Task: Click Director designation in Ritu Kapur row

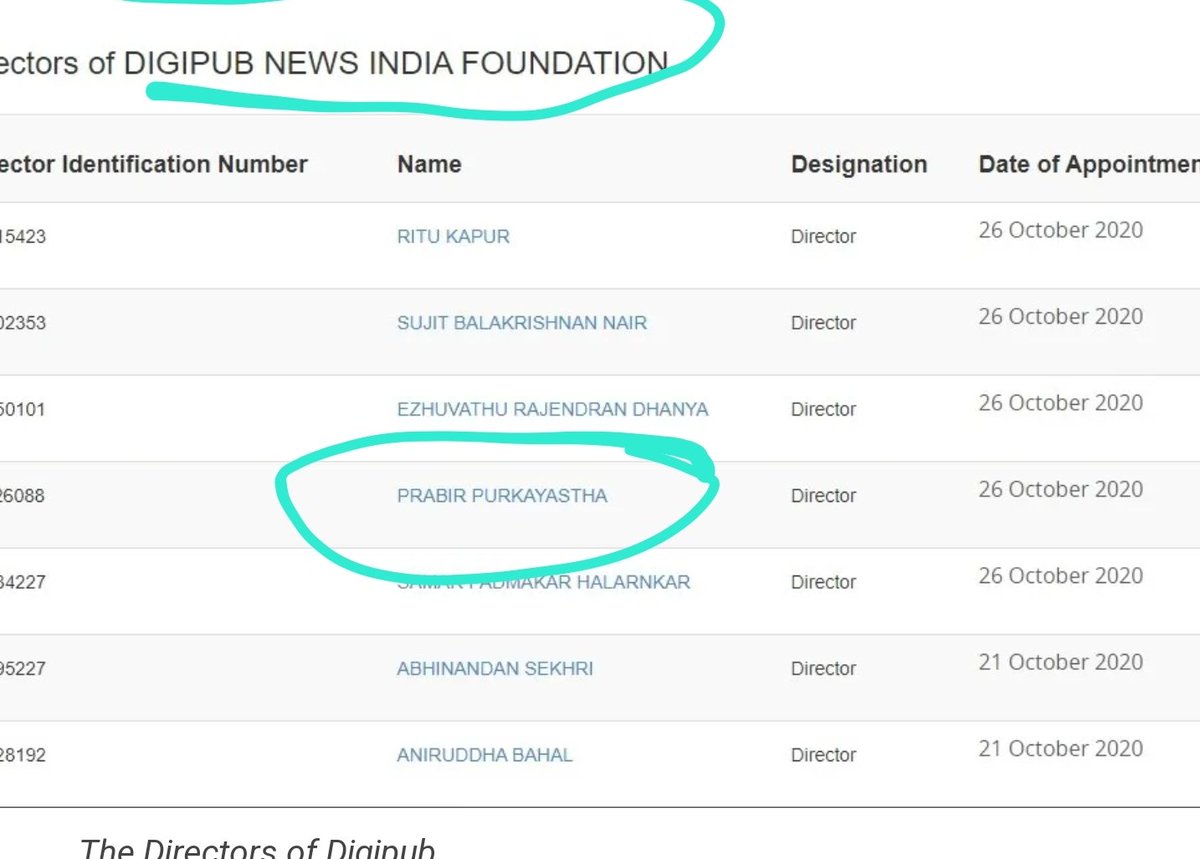Action: click(x=824, y=237)
